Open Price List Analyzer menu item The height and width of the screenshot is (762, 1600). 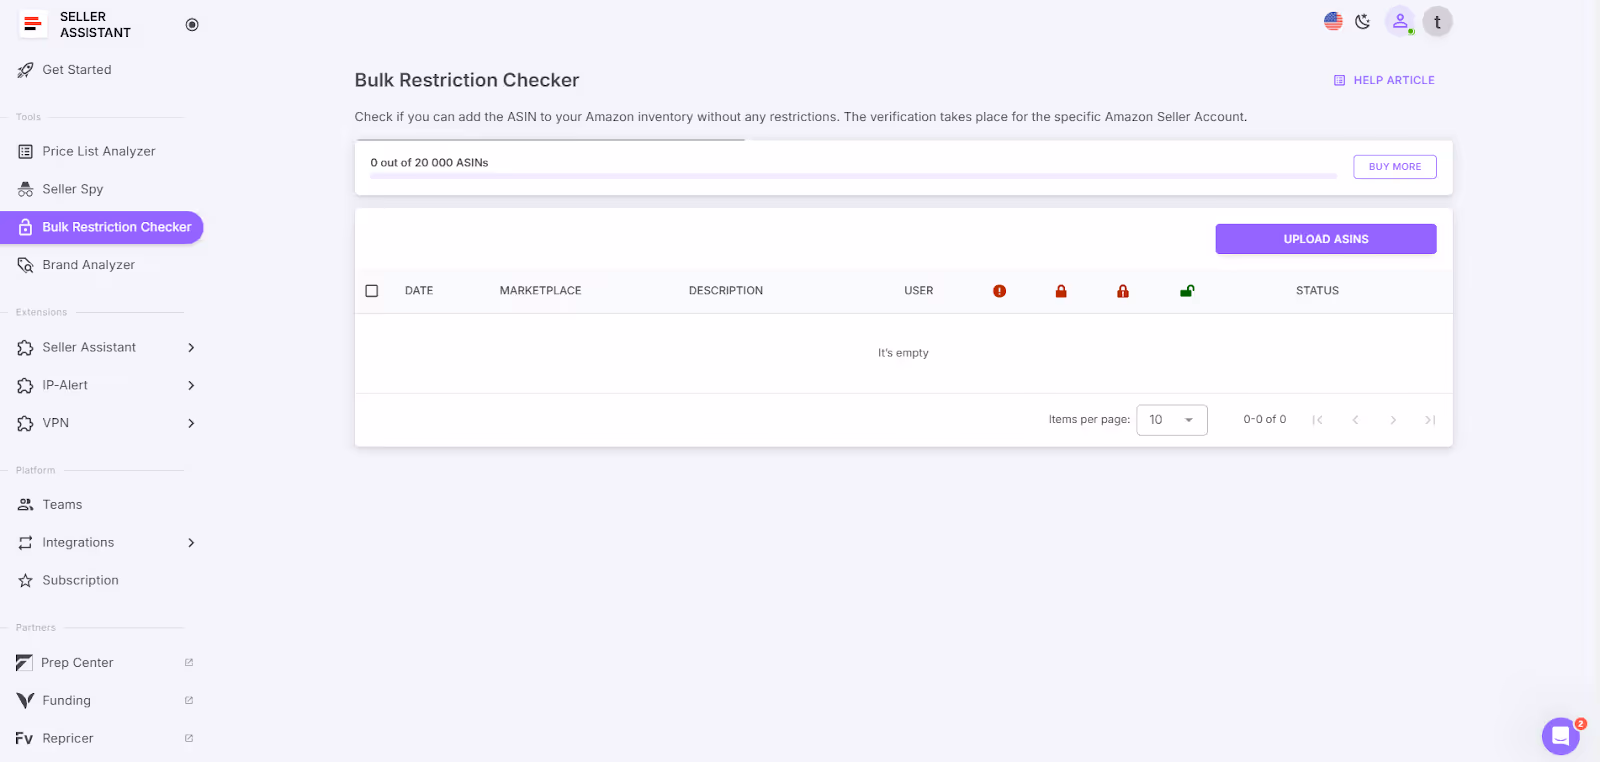[101, 152]
